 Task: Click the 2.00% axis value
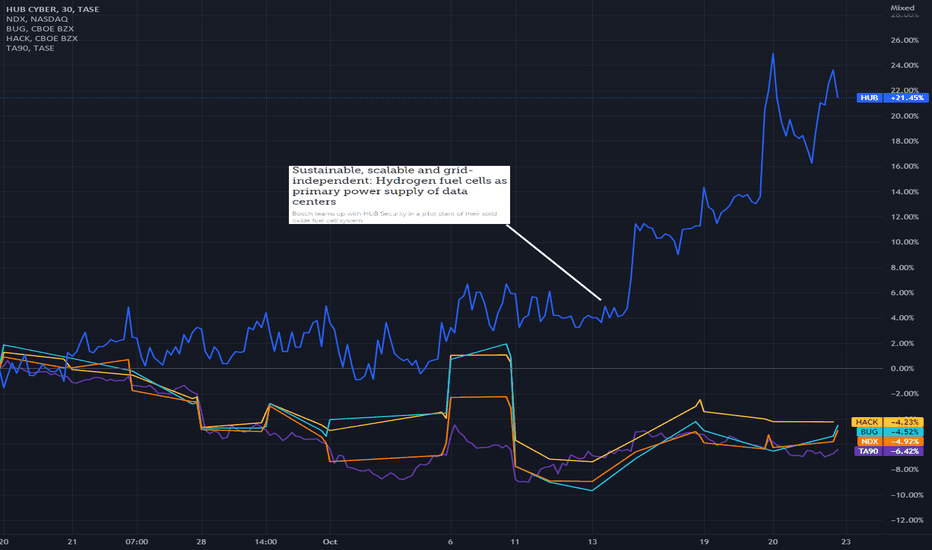click(x=904, y=343)
